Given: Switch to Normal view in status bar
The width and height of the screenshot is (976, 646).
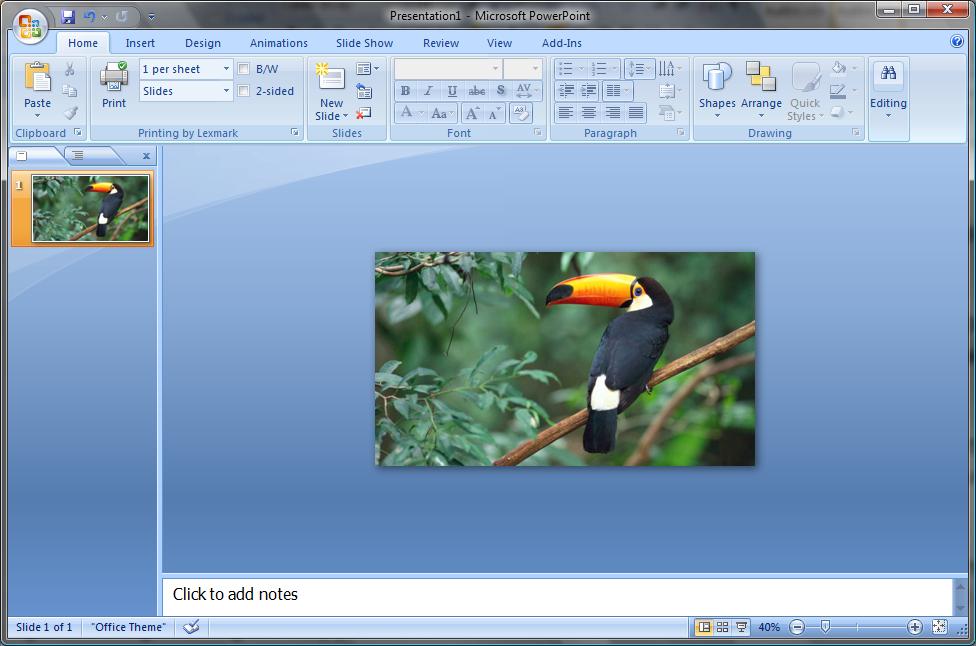Looking at the screenshot, I should click(x=704, y=627).
